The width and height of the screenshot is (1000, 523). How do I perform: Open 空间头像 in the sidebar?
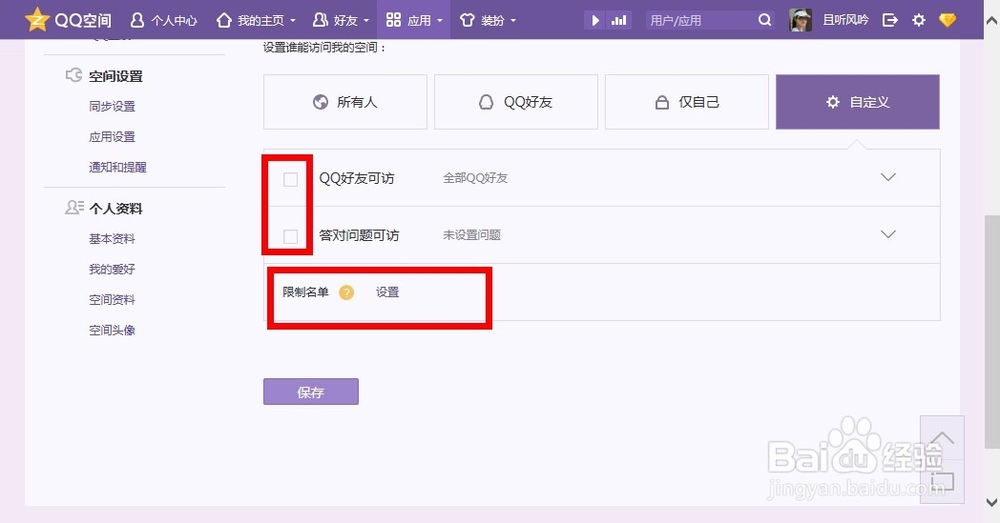coord(112,330)
